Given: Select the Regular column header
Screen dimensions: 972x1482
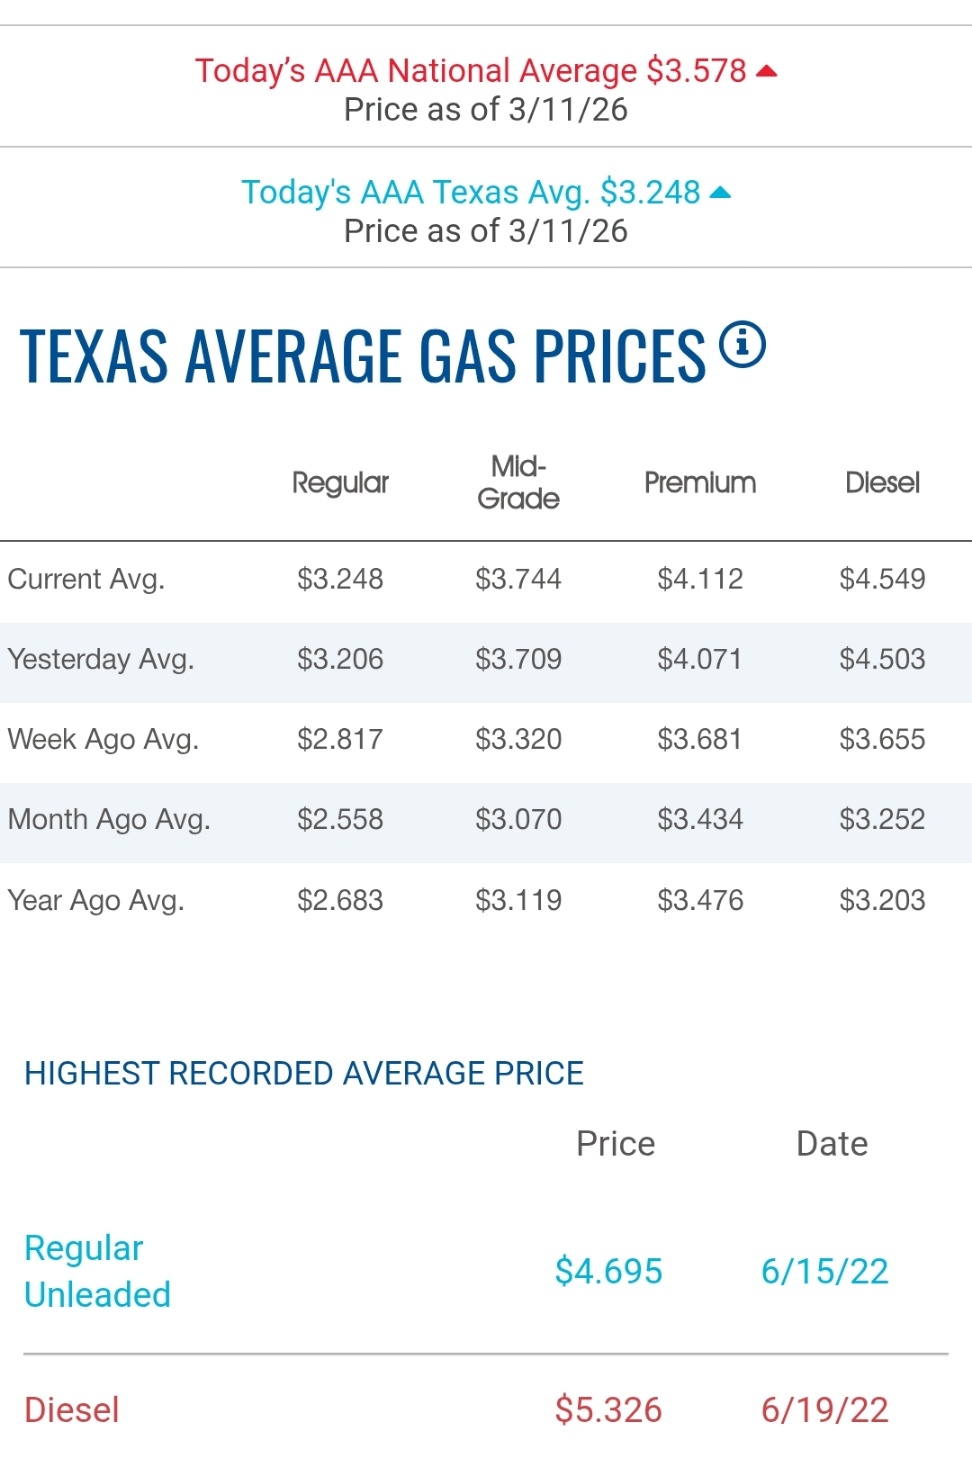Looking at the screenshot, I should pyautogui.click(x=340, y=483).
